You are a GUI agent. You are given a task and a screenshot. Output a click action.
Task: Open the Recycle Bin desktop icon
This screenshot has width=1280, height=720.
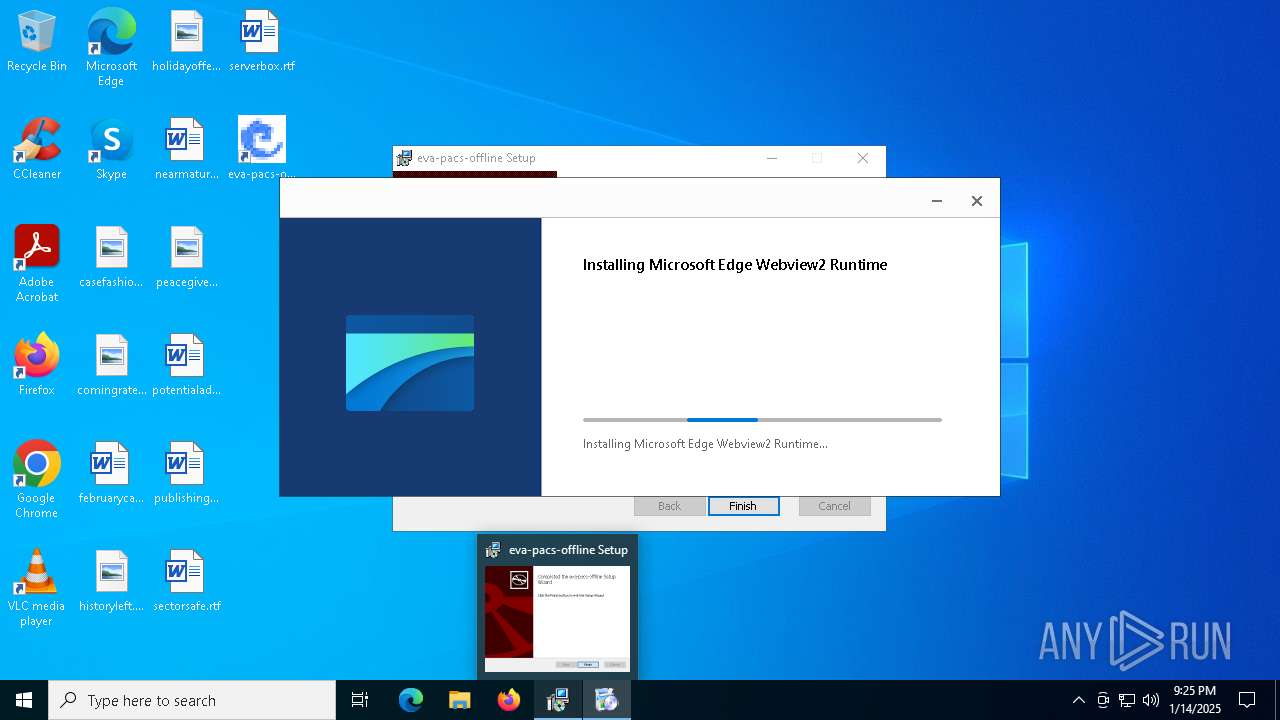tap(37, 42)
